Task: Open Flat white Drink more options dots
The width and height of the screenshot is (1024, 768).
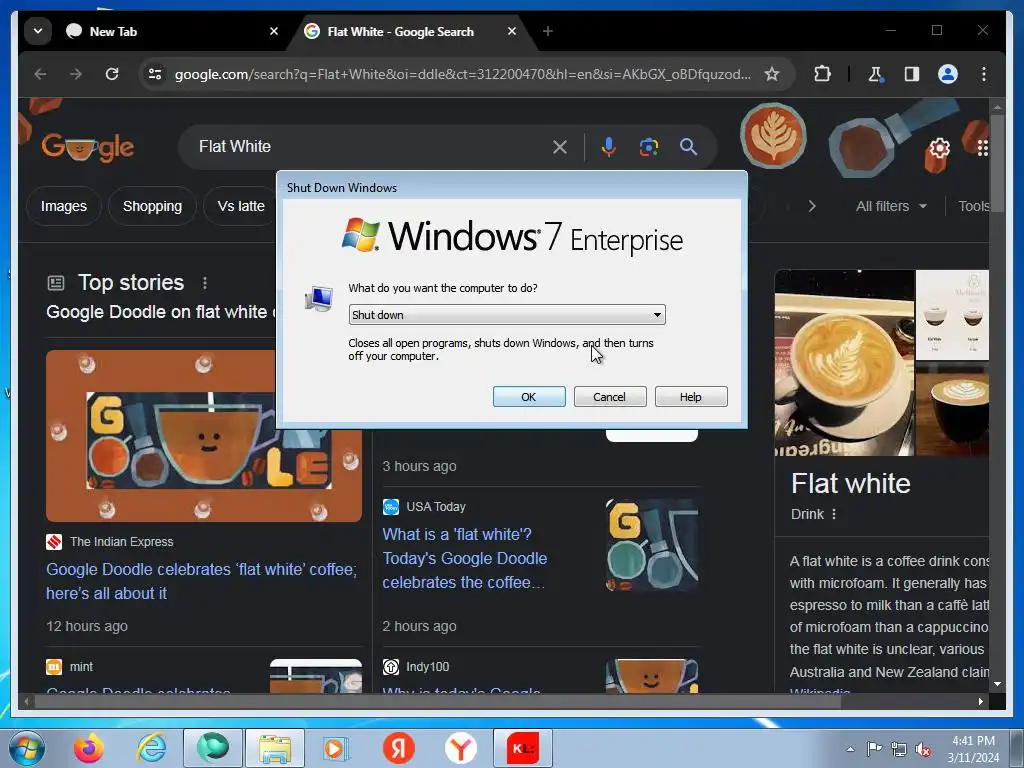Action: [x=834, y=514]
